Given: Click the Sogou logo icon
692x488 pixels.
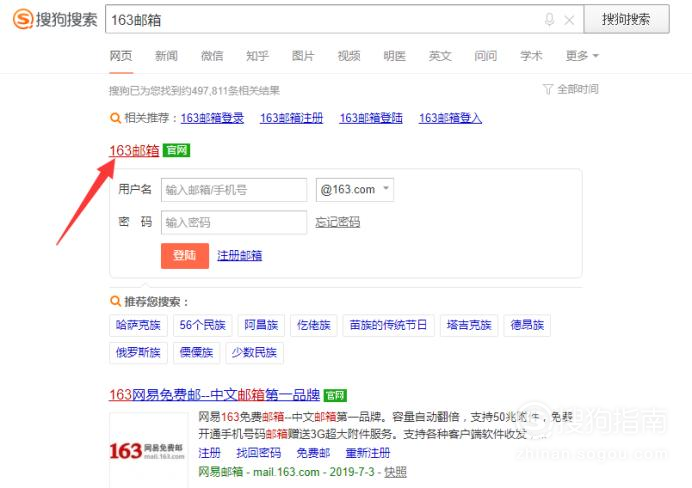Looking at the screenshot, I should coord(23,19).
